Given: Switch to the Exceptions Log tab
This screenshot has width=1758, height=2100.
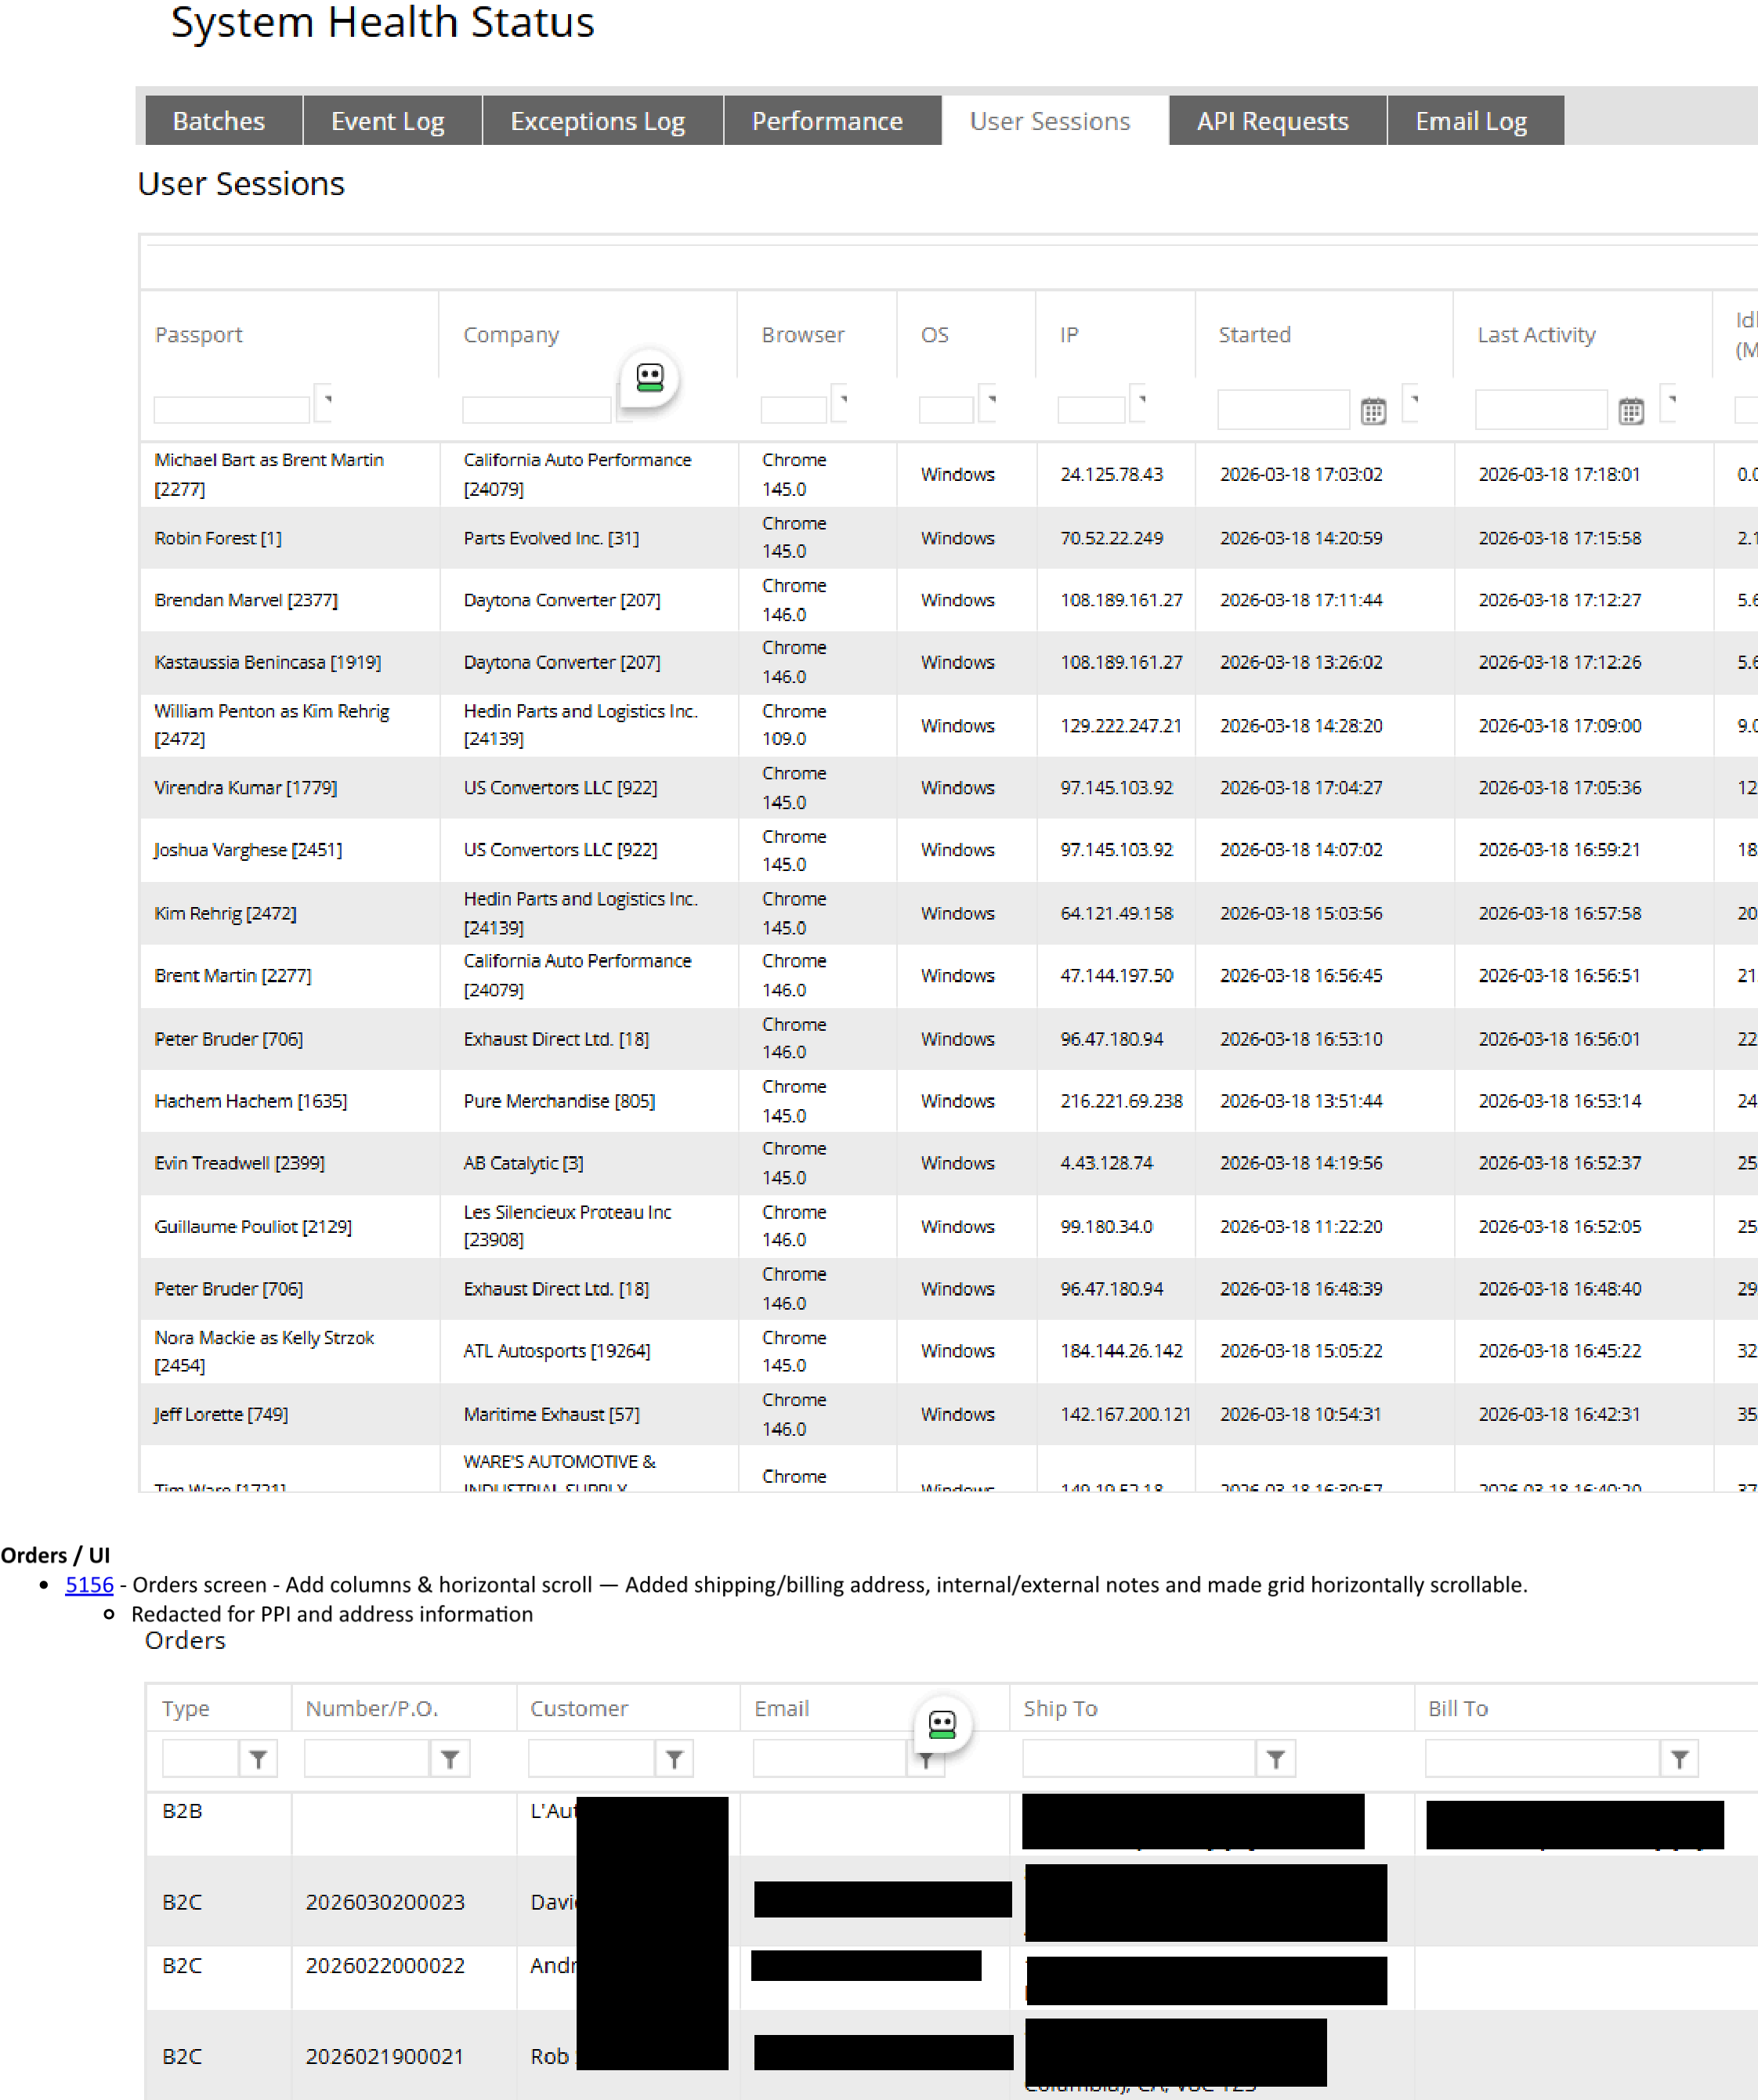Looking at the screenshot, I should [597, 121].
